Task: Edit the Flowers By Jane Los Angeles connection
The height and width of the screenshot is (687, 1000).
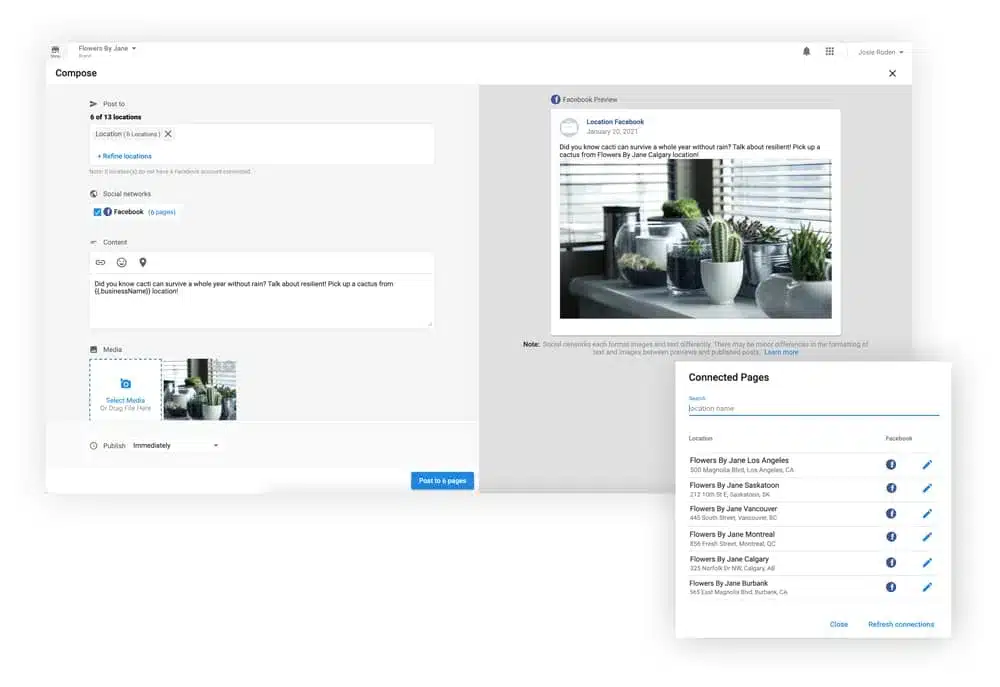Action: [x=926, y=464]
